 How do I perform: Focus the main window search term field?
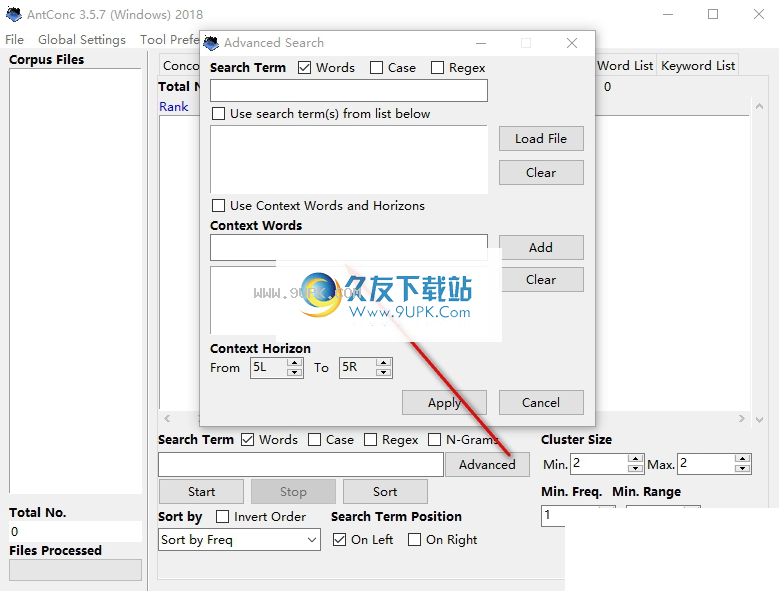coord(301,464)
